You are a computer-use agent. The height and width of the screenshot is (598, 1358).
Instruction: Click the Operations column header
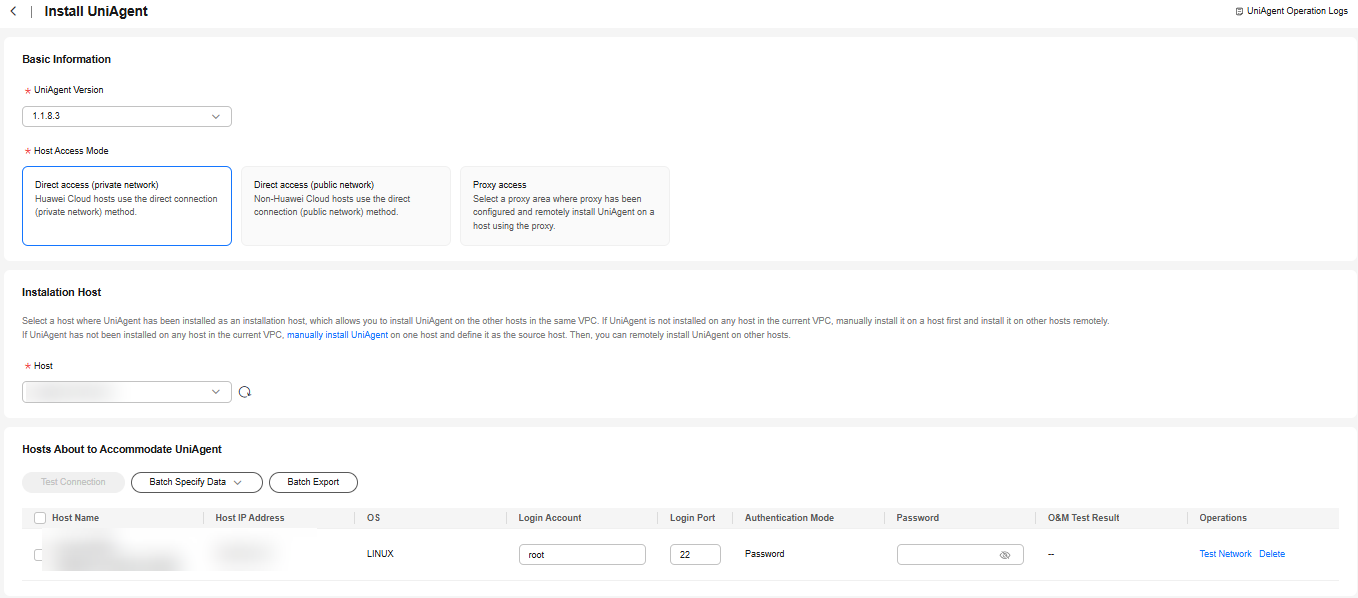pyautogui.click(x=1223, y=518)
